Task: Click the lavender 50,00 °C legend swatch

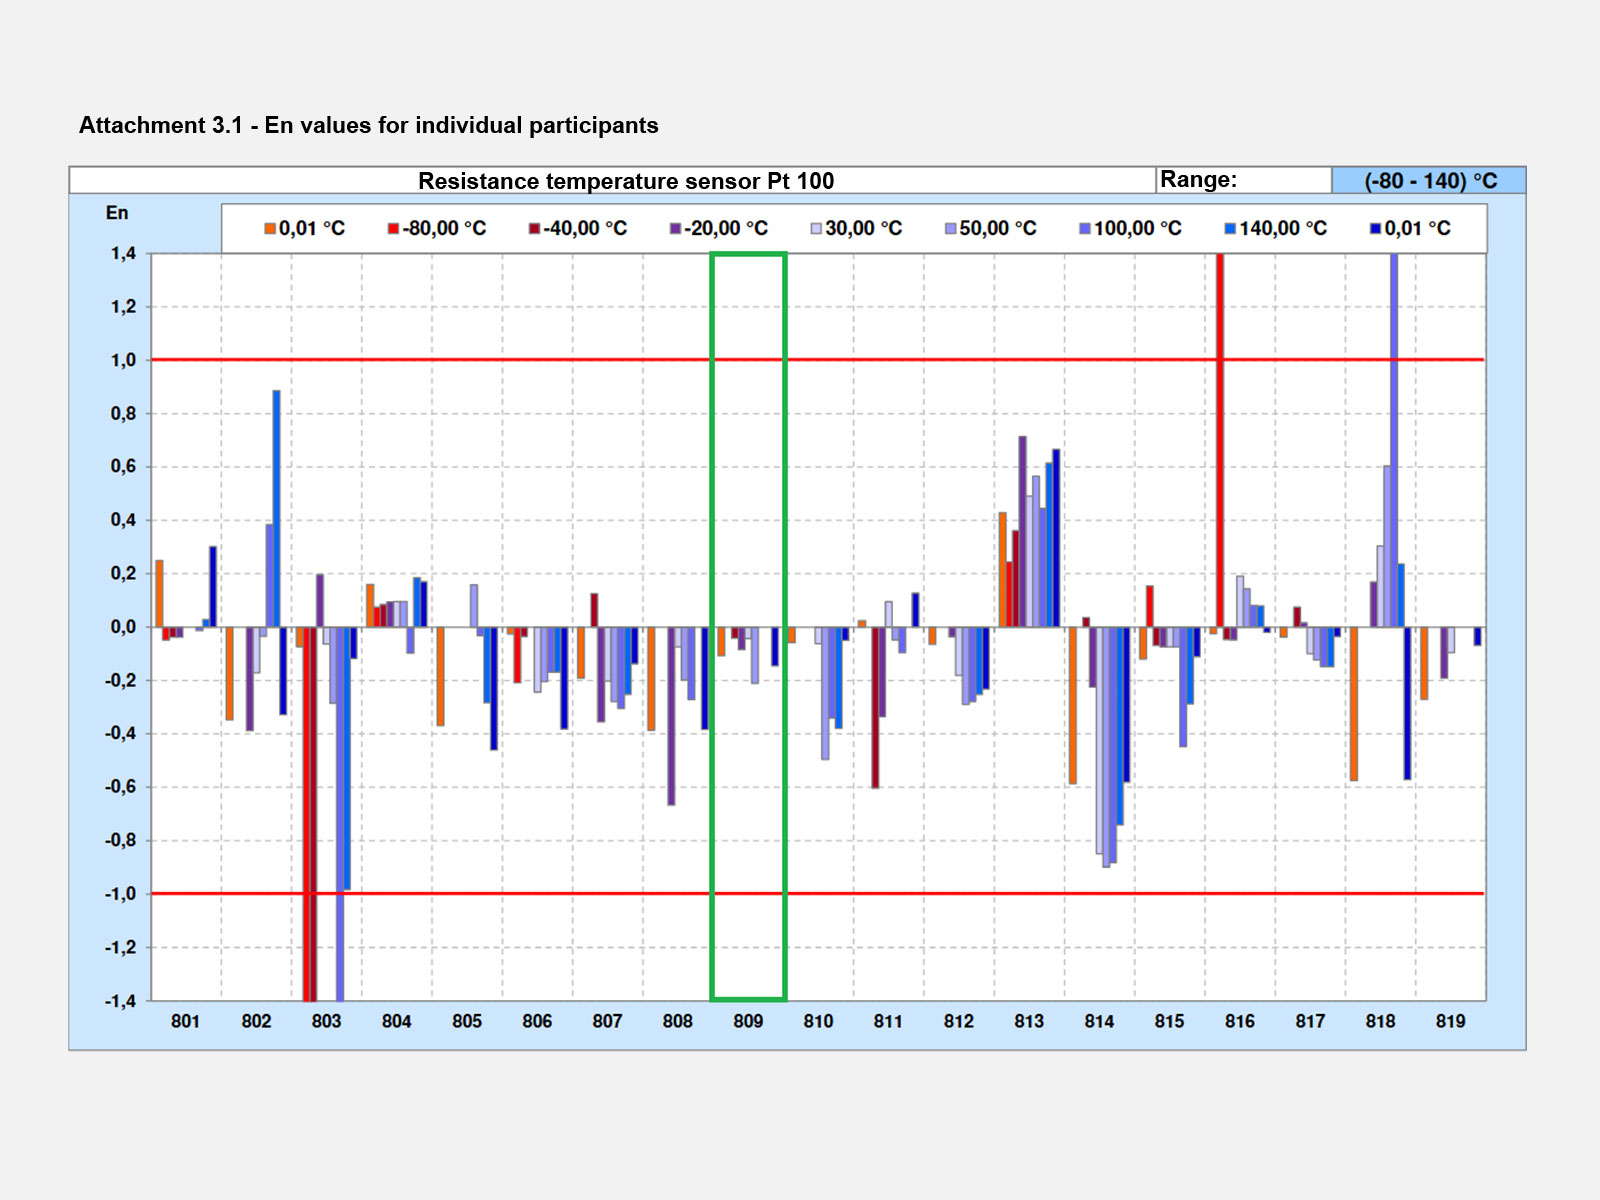Action: pos(950,229)
